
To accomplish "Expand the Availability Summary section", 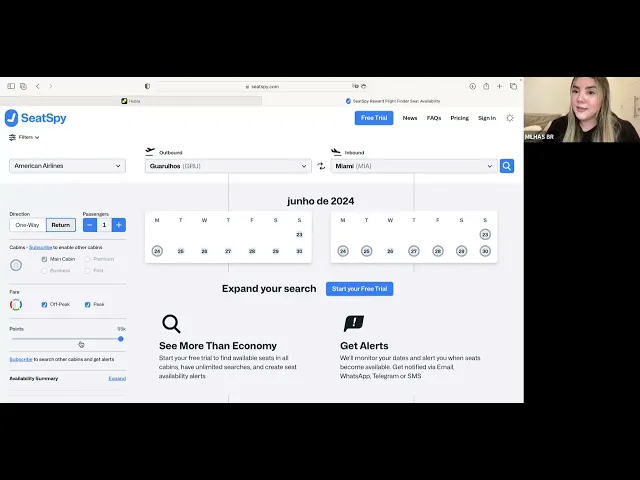I will point(117,379).
